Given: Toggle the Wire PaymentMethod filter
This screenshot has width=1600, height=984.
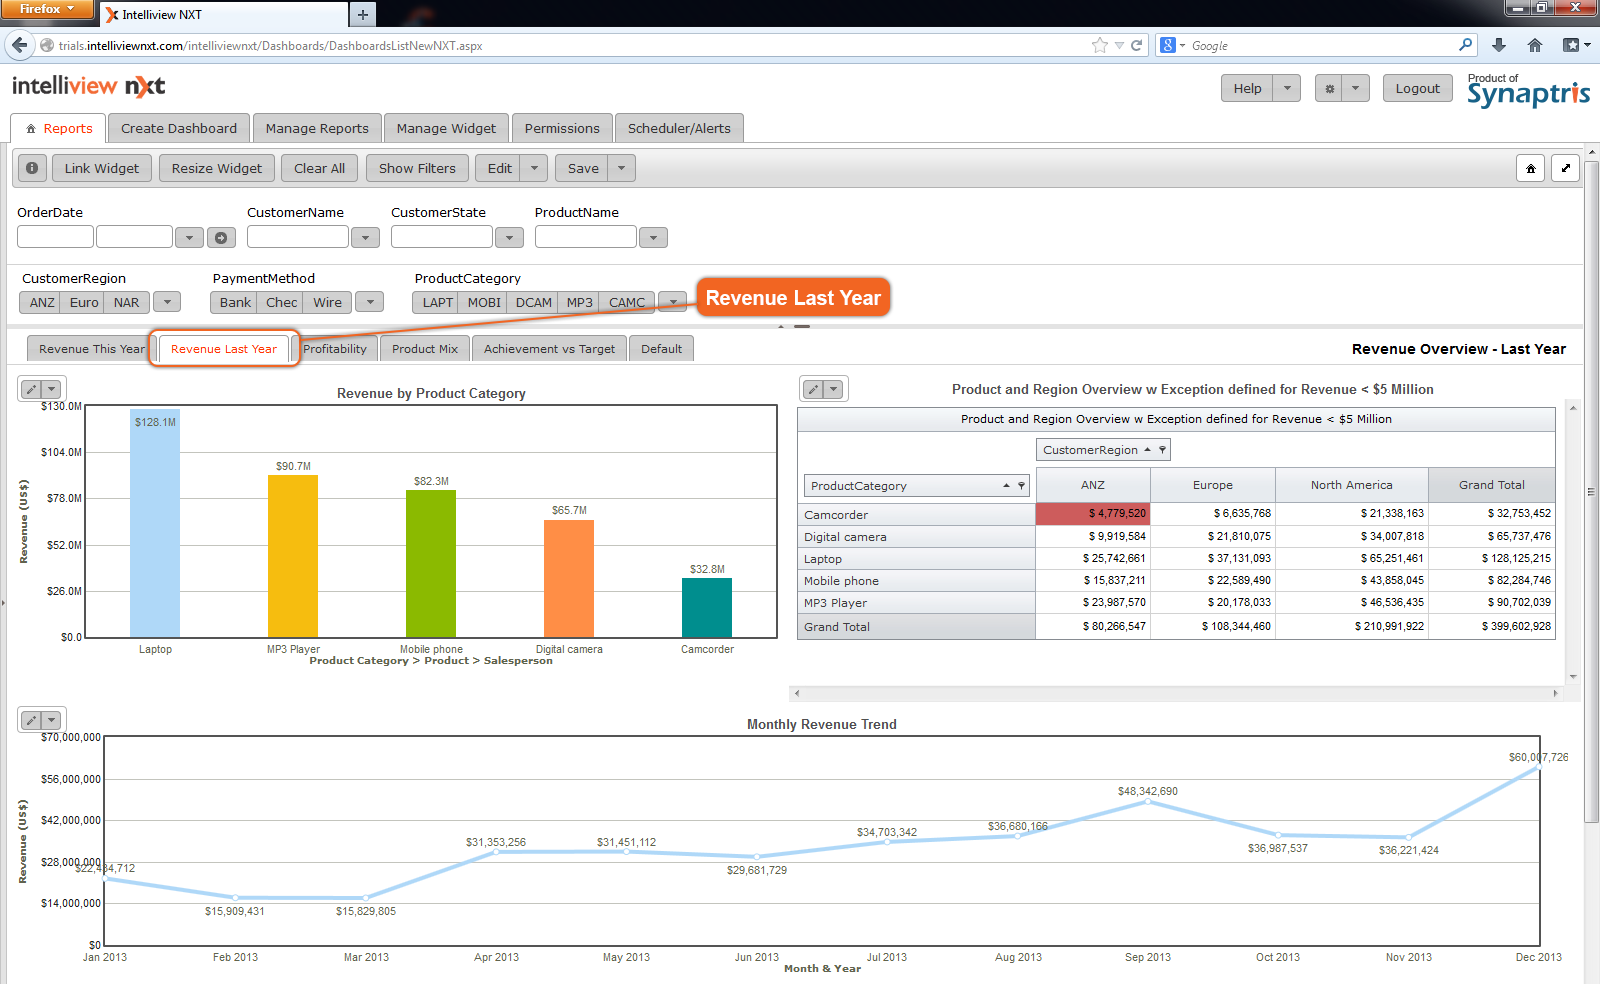Looking at the screenshot, I should 327,302.
